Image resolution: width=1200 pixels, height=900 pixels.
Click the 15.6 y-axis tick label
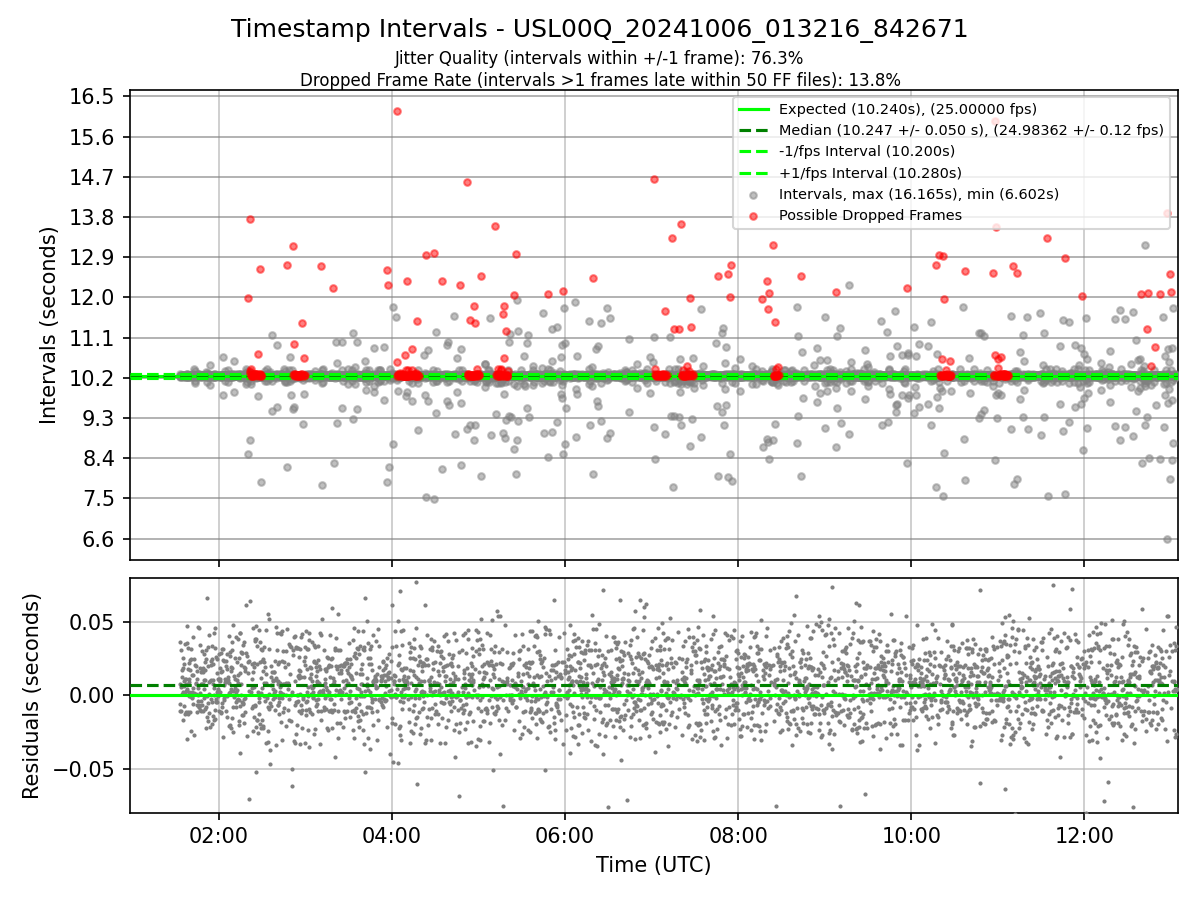[x=93, y=137]
